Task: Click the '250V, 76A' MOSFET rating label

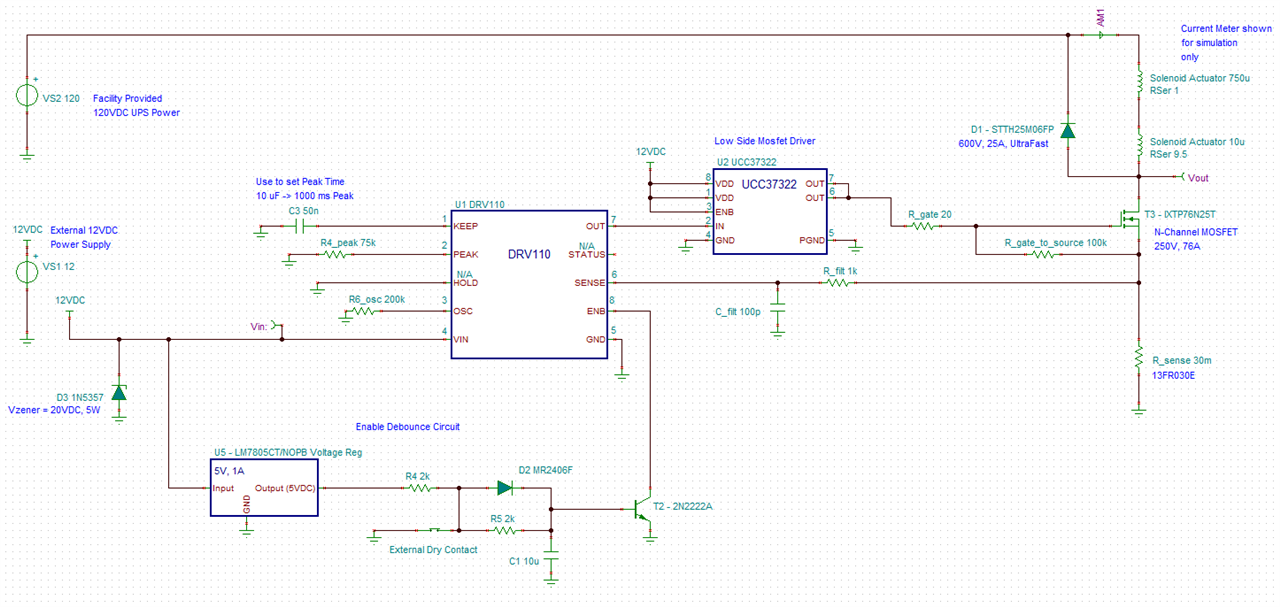Action: point(1178,246)
